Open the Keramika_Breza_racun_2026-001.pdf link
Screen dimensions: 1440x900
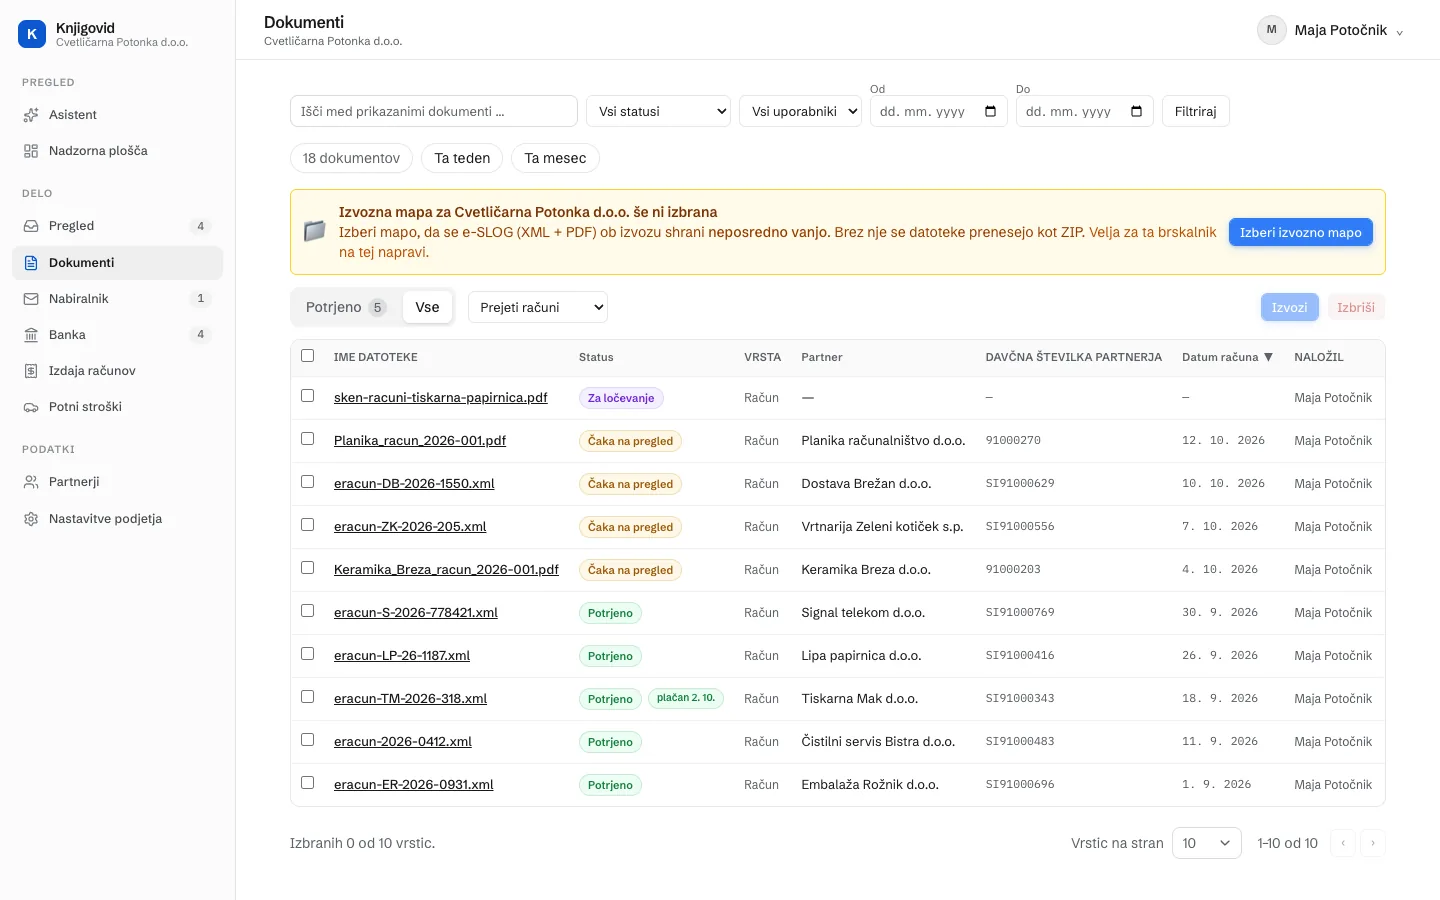(446, 569)
